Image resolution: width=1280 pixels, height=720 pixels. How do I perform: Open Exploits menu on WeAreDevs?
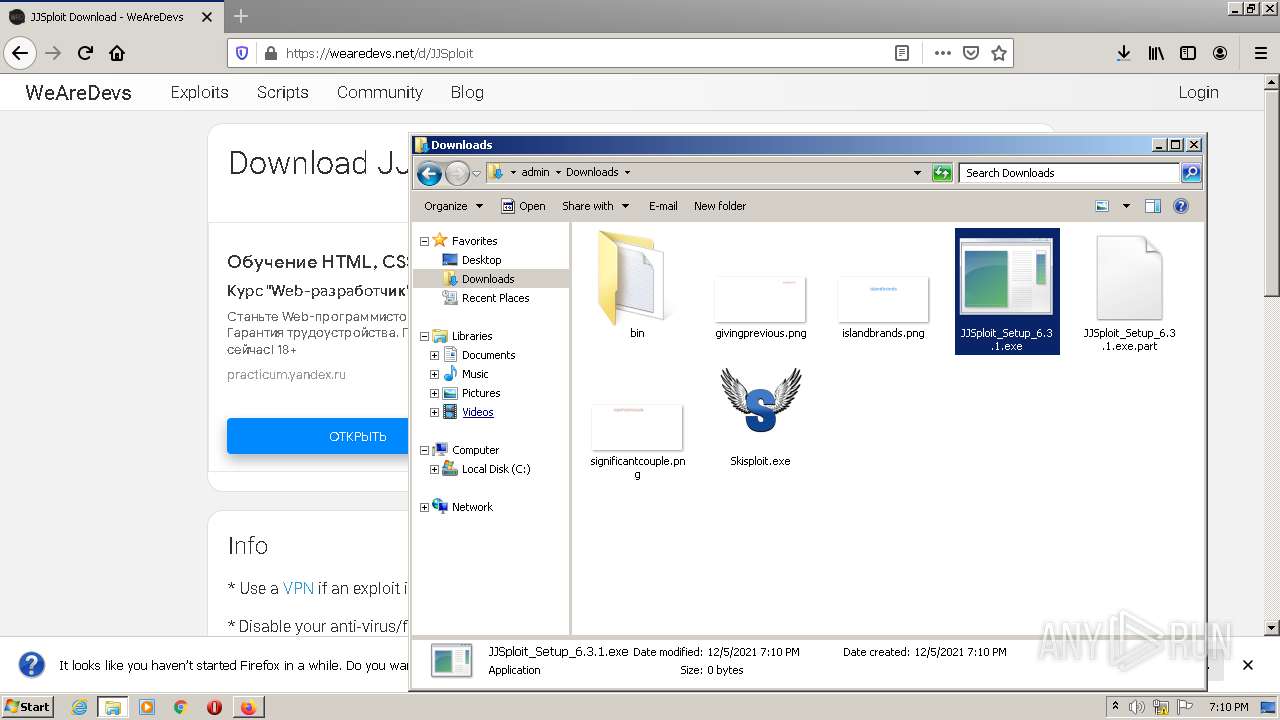pos(199,92)
